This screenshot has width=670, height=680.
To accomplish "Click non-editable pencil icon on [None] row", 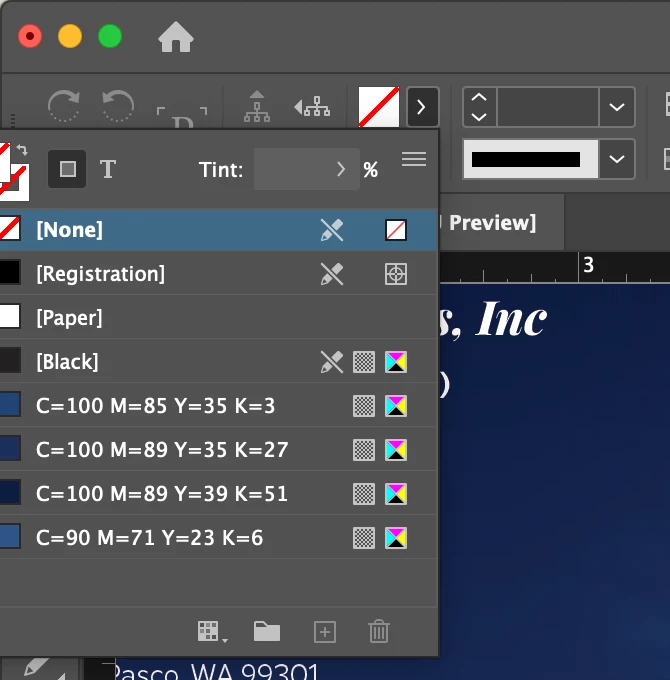I will 332,230.
